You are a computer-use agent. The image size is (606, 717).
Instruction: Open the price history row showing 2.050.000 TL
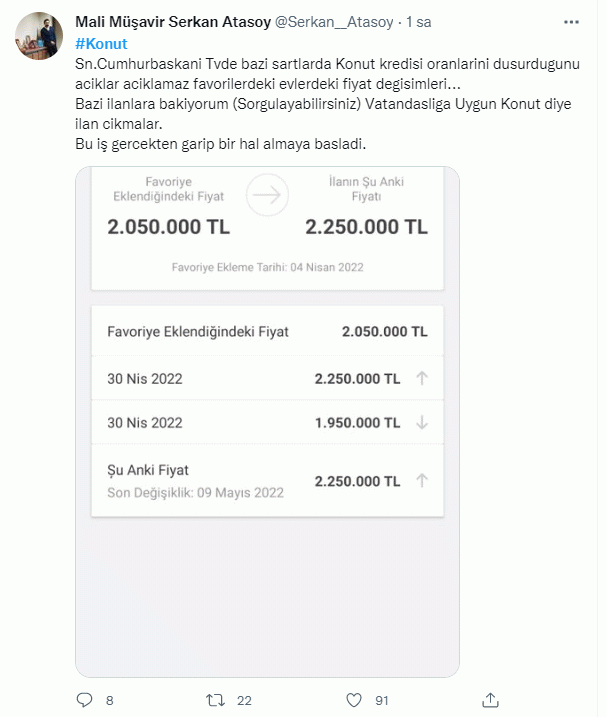[x=267, y=331]
